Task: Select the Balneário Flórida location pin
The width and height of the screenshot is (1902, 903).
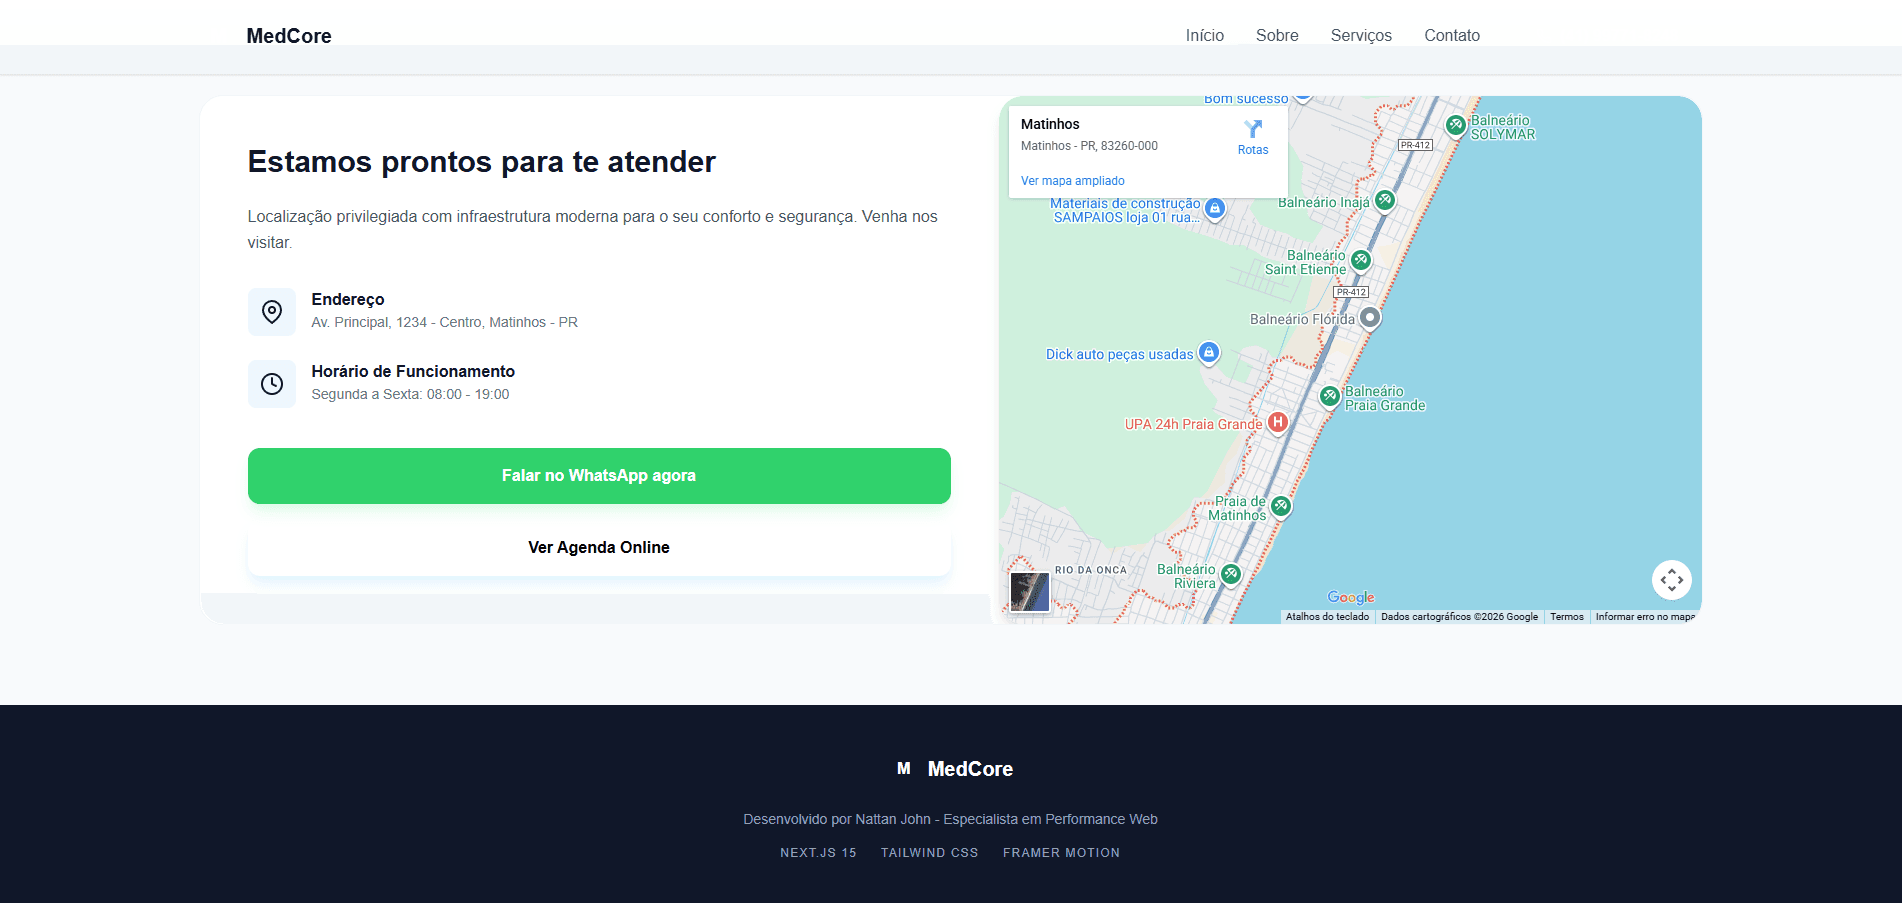Action: pyautogui.click(x=1370, y=318)
